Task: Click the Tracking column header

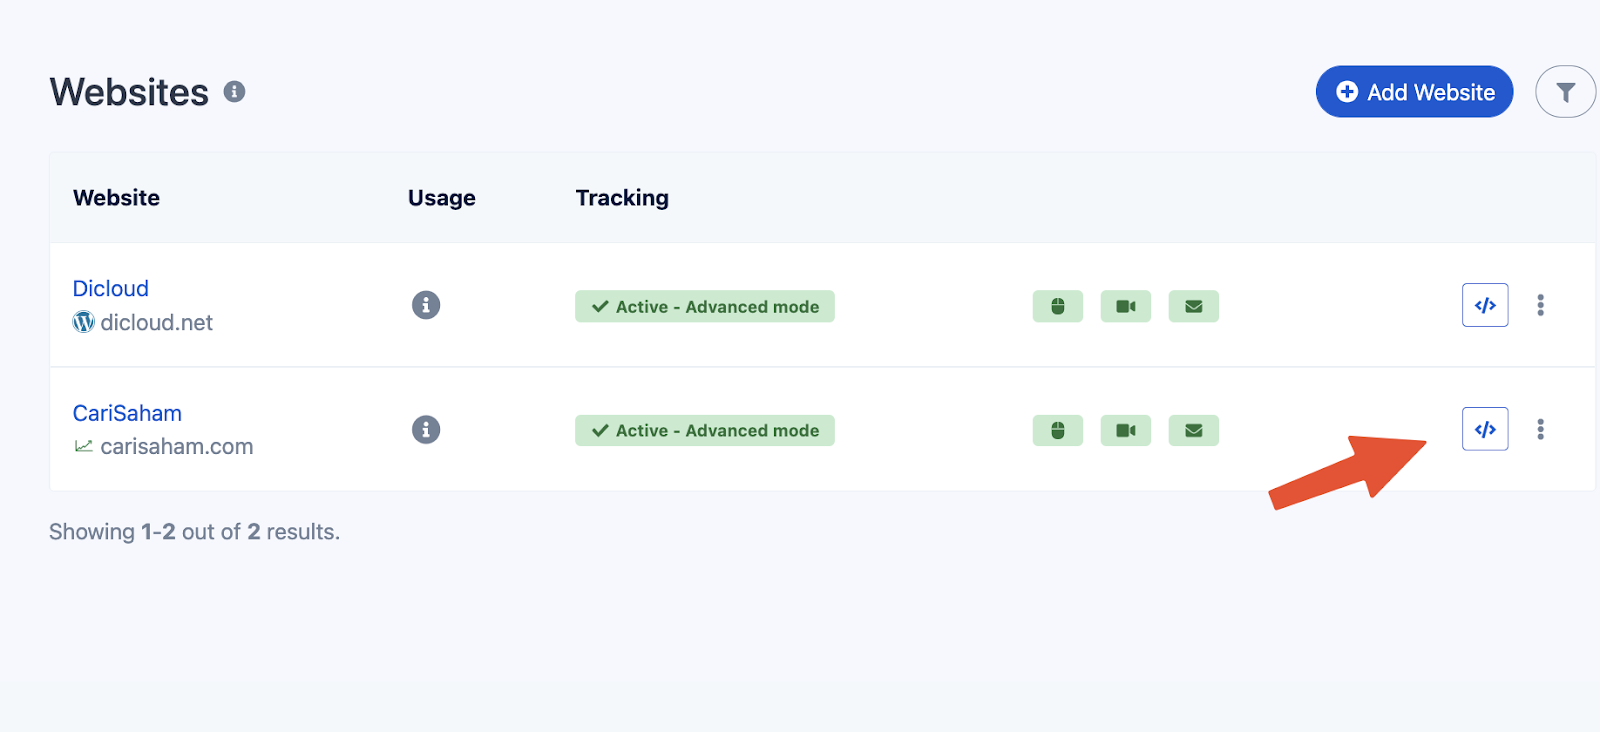Action: point(622,198)
